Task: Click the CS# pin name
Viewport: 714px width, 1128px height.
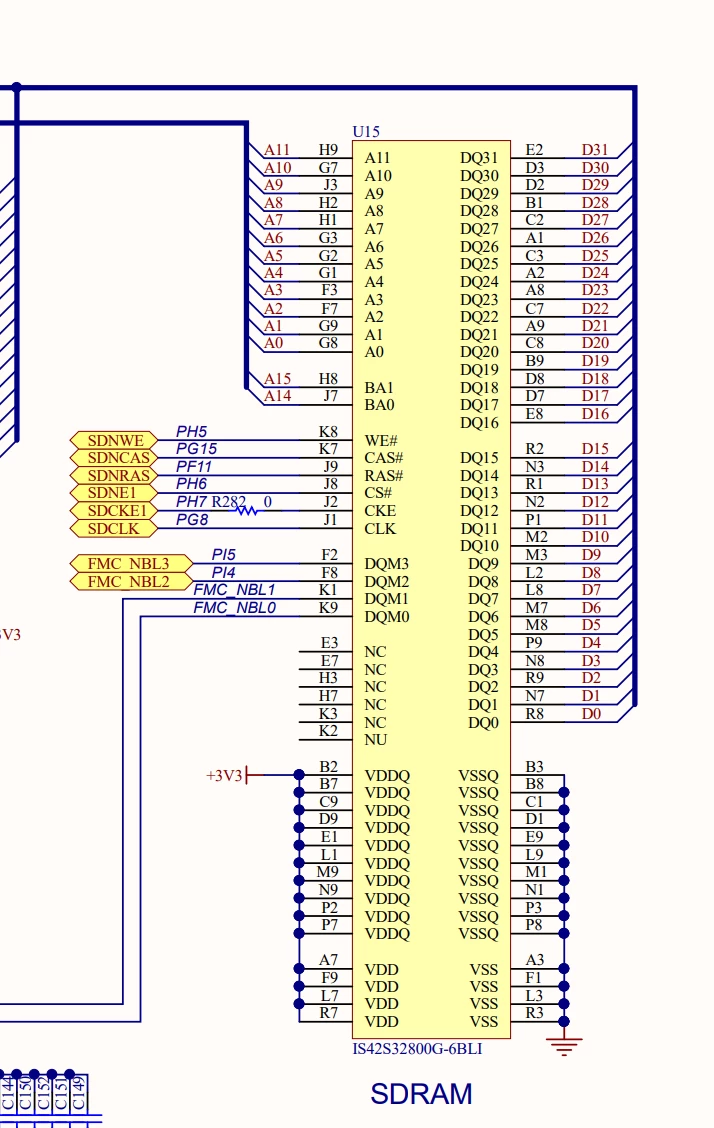Action: coord(378,493)
